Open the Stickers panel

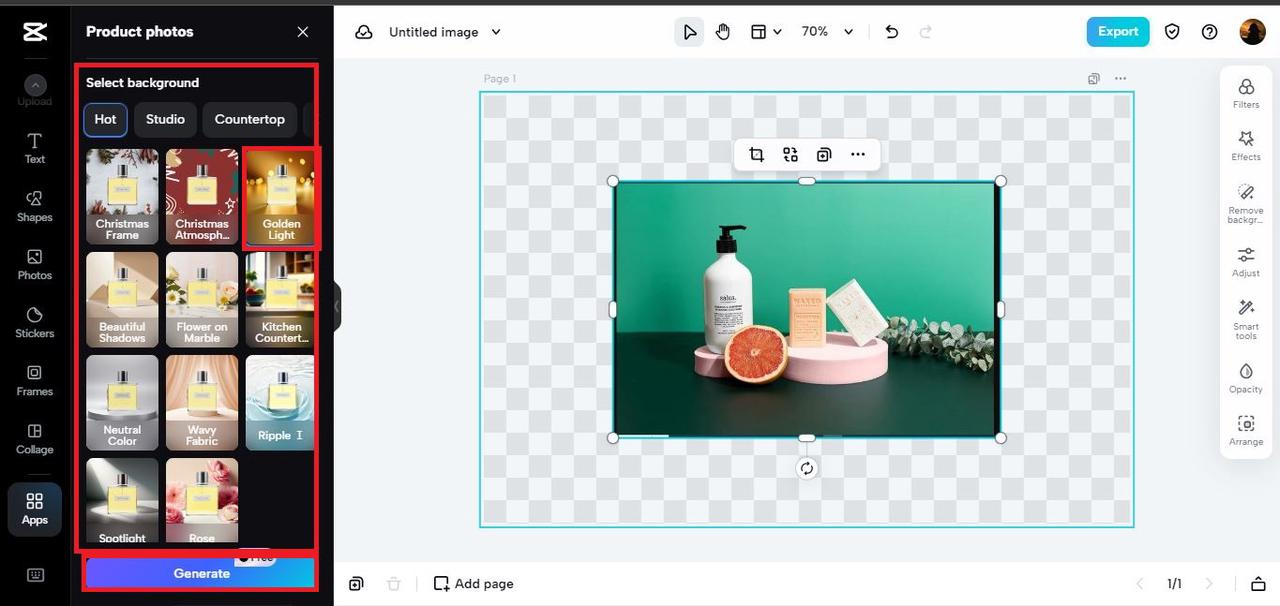[35, 322]
